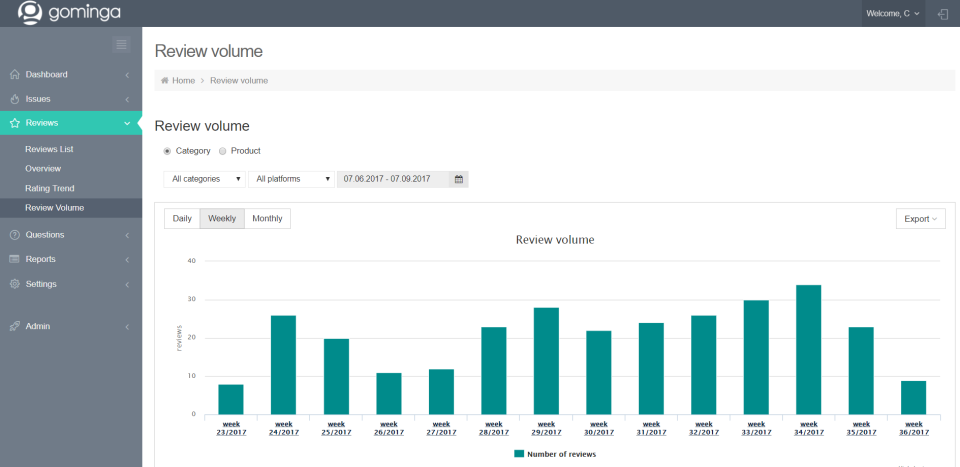The image size is (960, 467).
Task: Open Overview in sidebar
Action: coord(43,169)
